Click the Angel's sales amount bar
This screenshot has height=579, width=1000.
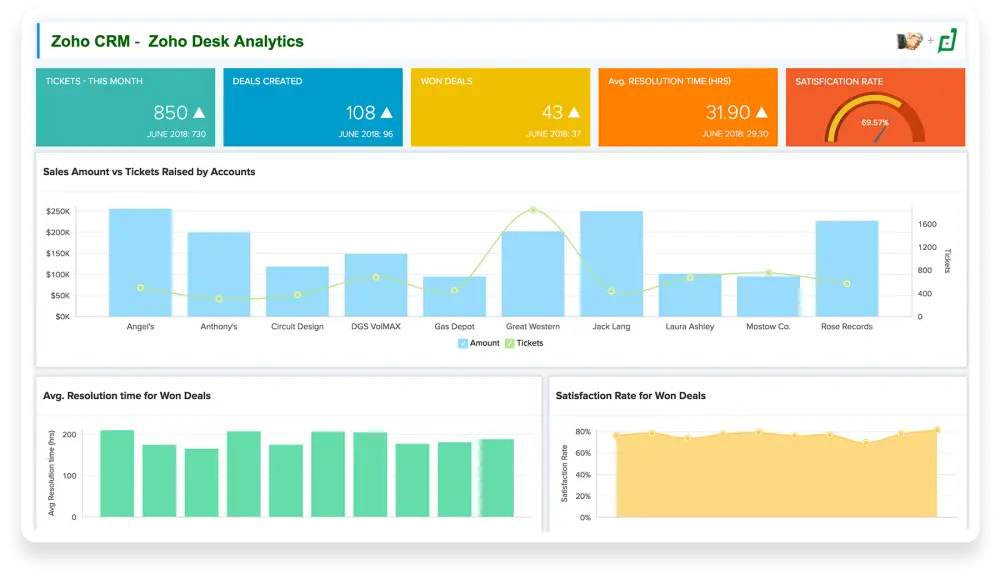(140, 262)
